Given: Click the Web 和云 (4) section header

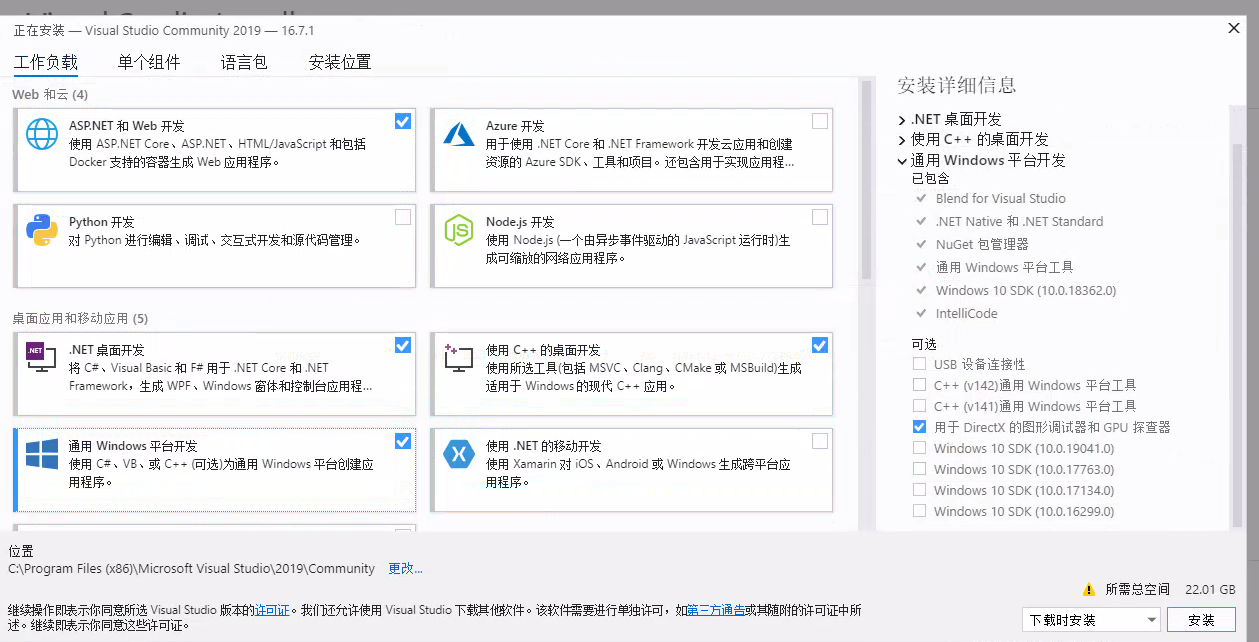Looking at the screenshot, I should pos(50,94).
